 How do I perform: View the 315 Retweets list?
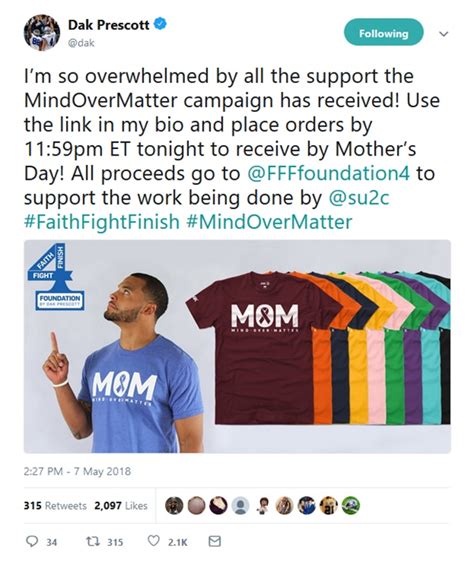55,505
